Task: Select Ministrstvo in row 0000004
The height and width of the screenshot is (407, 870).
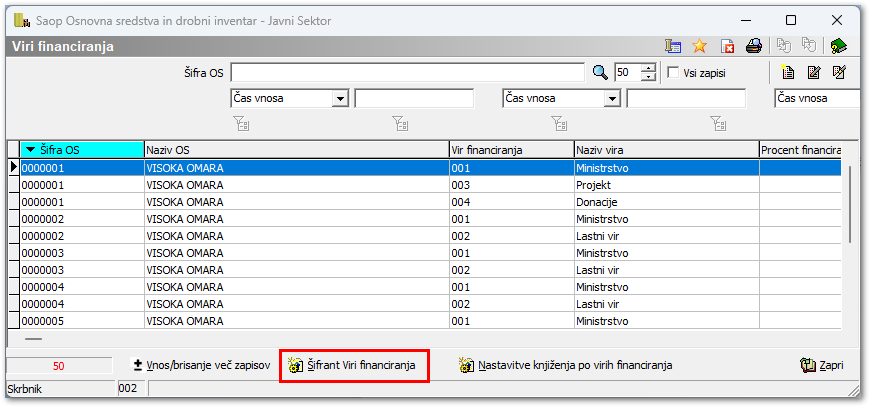Action: coord(666,287)
